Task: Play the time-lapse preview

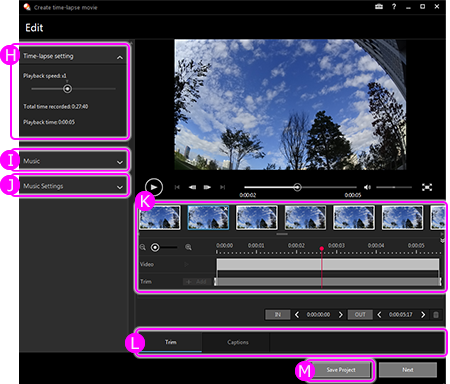Action: tap(154, 187)
